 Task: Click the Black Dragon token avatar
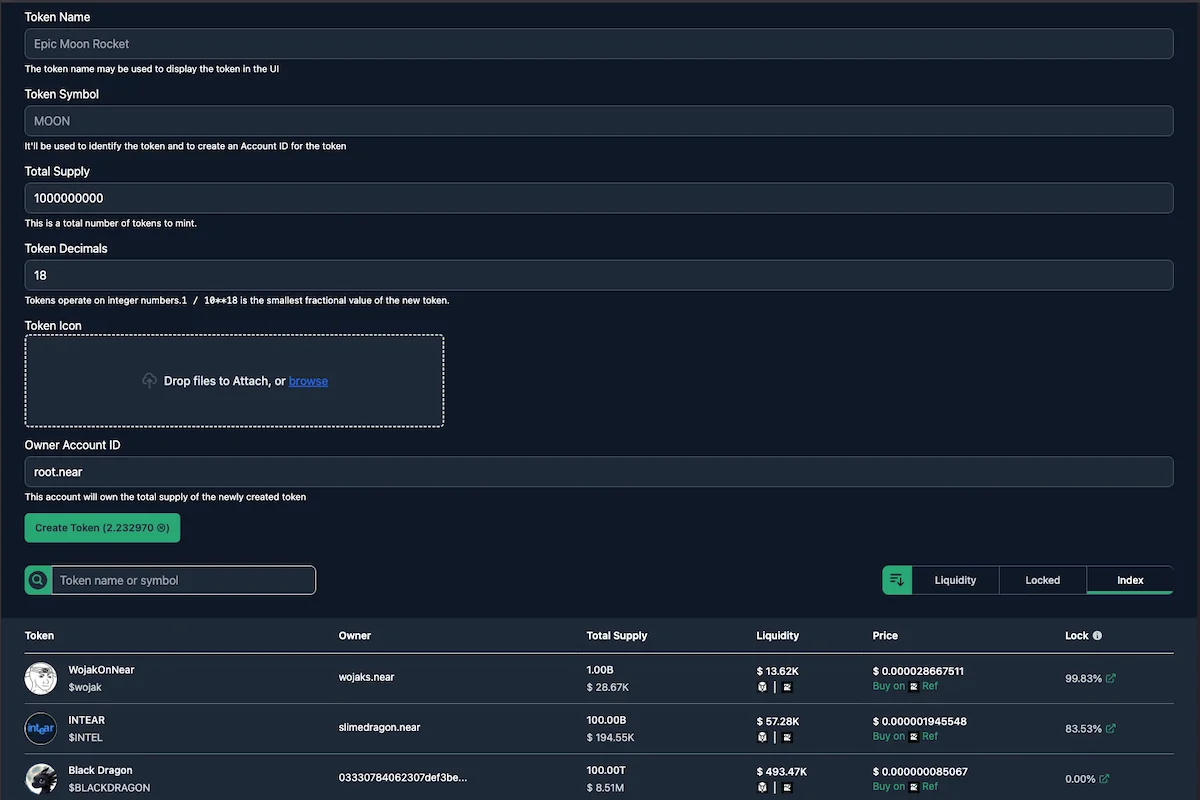(x=41, y=778)
